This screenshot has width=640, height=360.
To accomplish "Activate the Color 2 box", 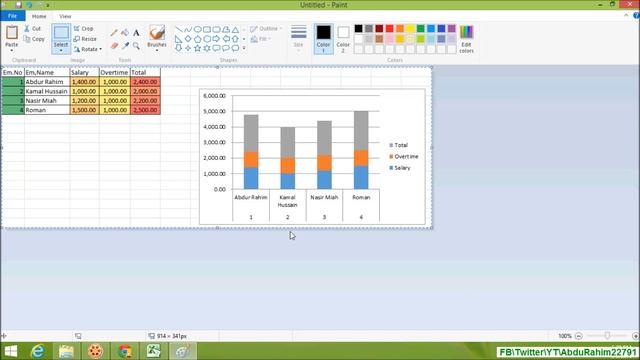I will 343,39.
